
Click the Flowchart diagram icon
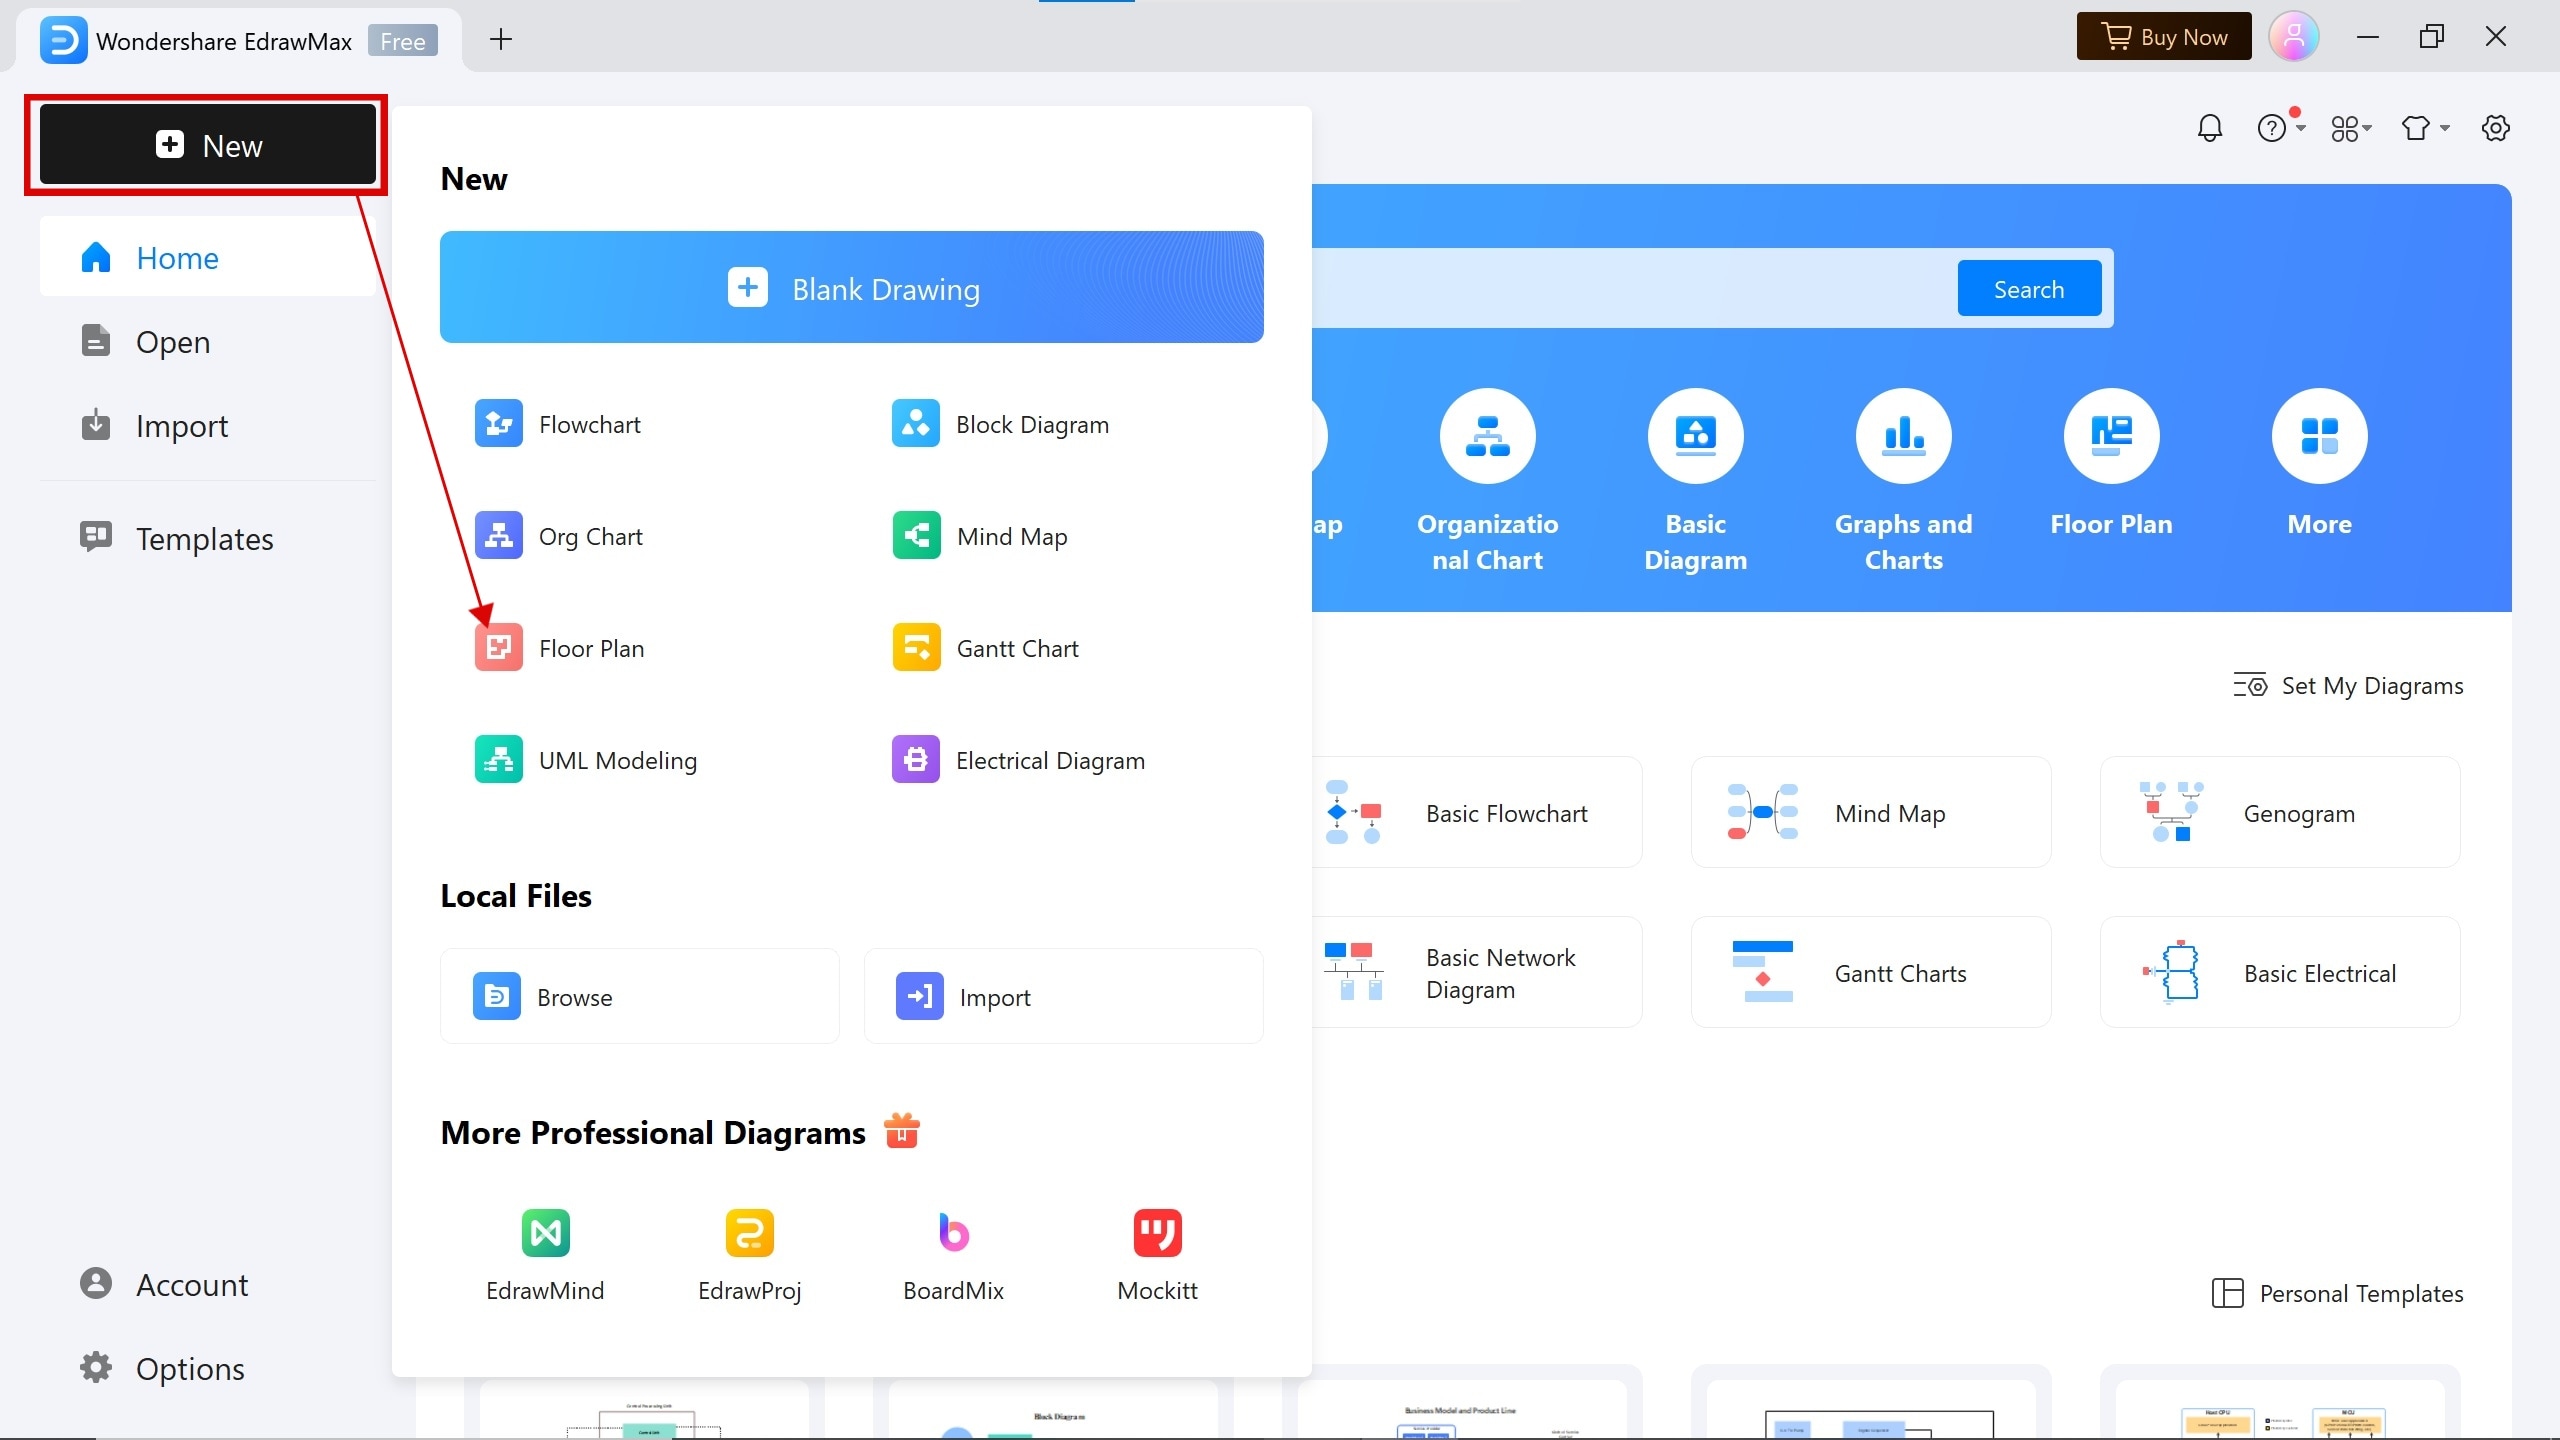pyautogui.click(x=498, y=422)
